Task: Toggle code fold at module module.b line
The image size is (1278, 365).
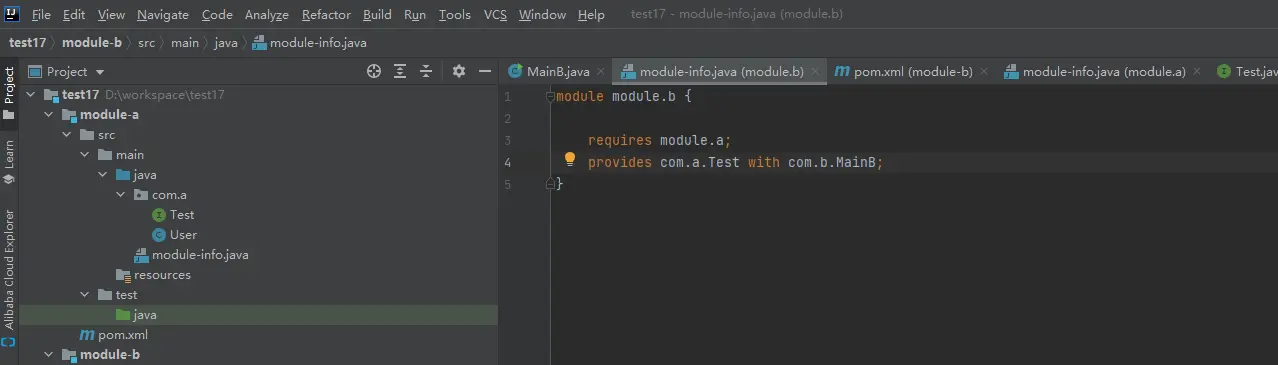Action: [550, 97]
